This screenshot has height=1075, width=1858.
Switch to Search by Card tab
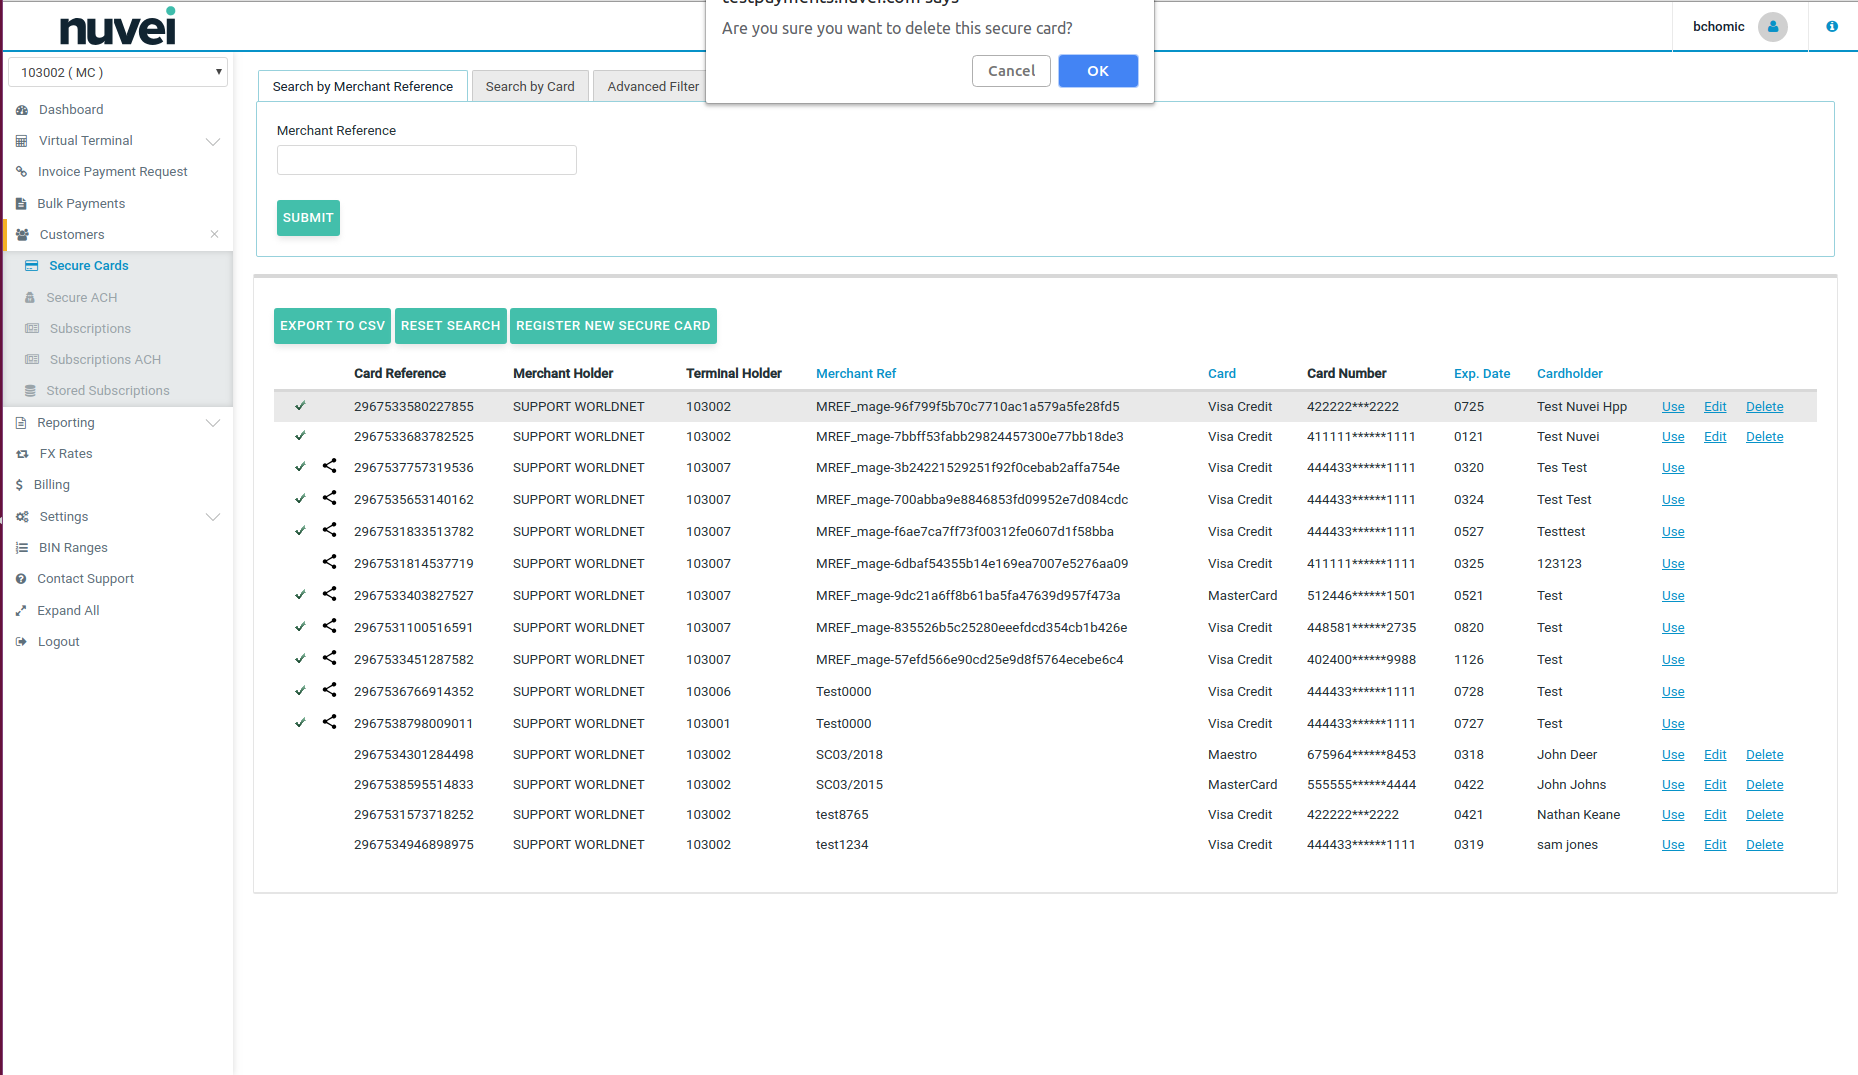[x=530, y=87]
